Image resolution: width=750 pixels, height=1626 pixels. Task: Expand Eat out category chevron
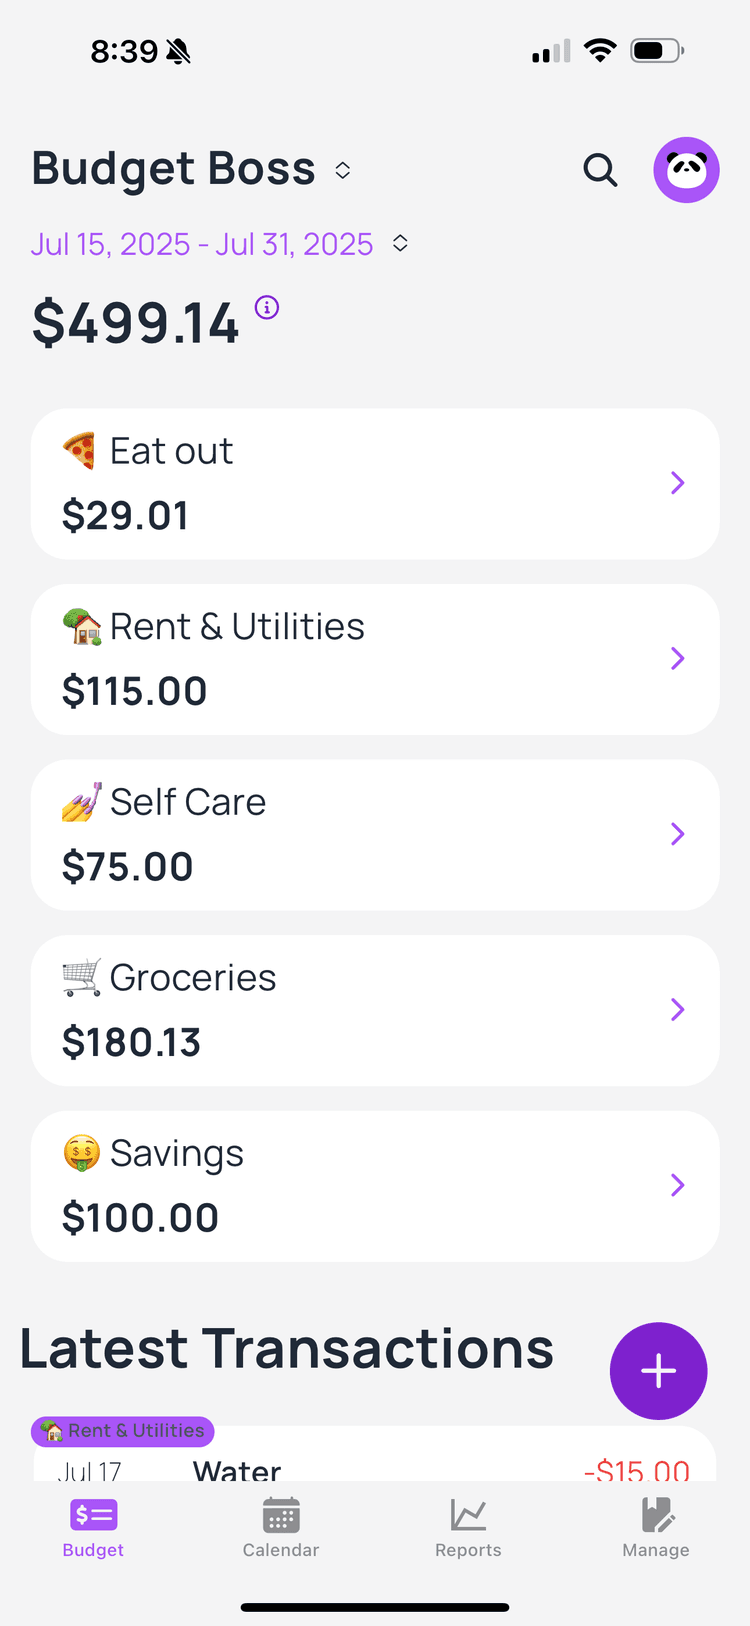677,483
